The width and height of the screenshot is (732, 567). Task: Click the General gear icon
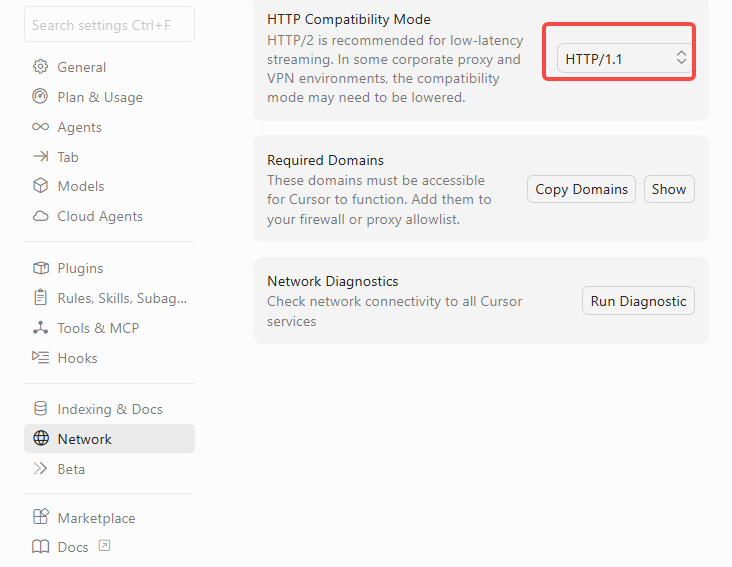pos(41,67)
